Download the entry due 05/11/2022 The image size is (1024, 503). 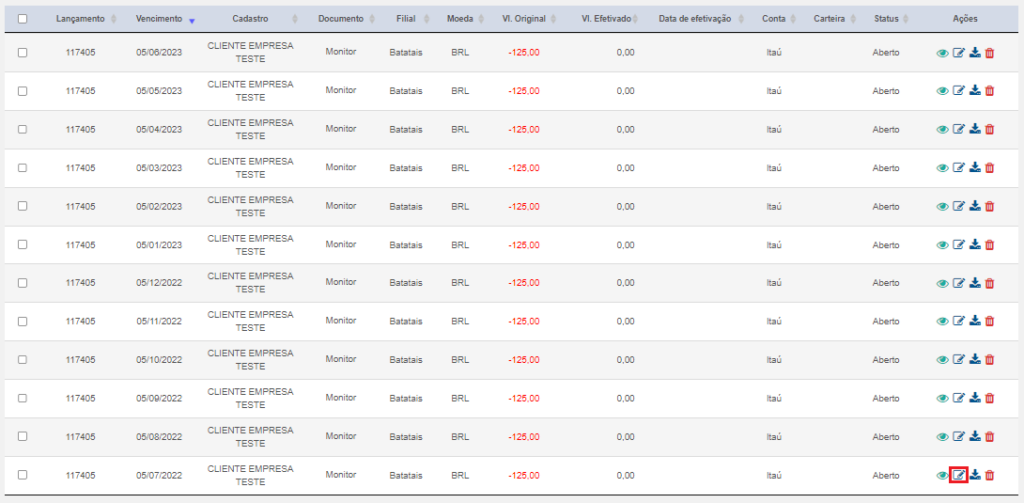975,321
